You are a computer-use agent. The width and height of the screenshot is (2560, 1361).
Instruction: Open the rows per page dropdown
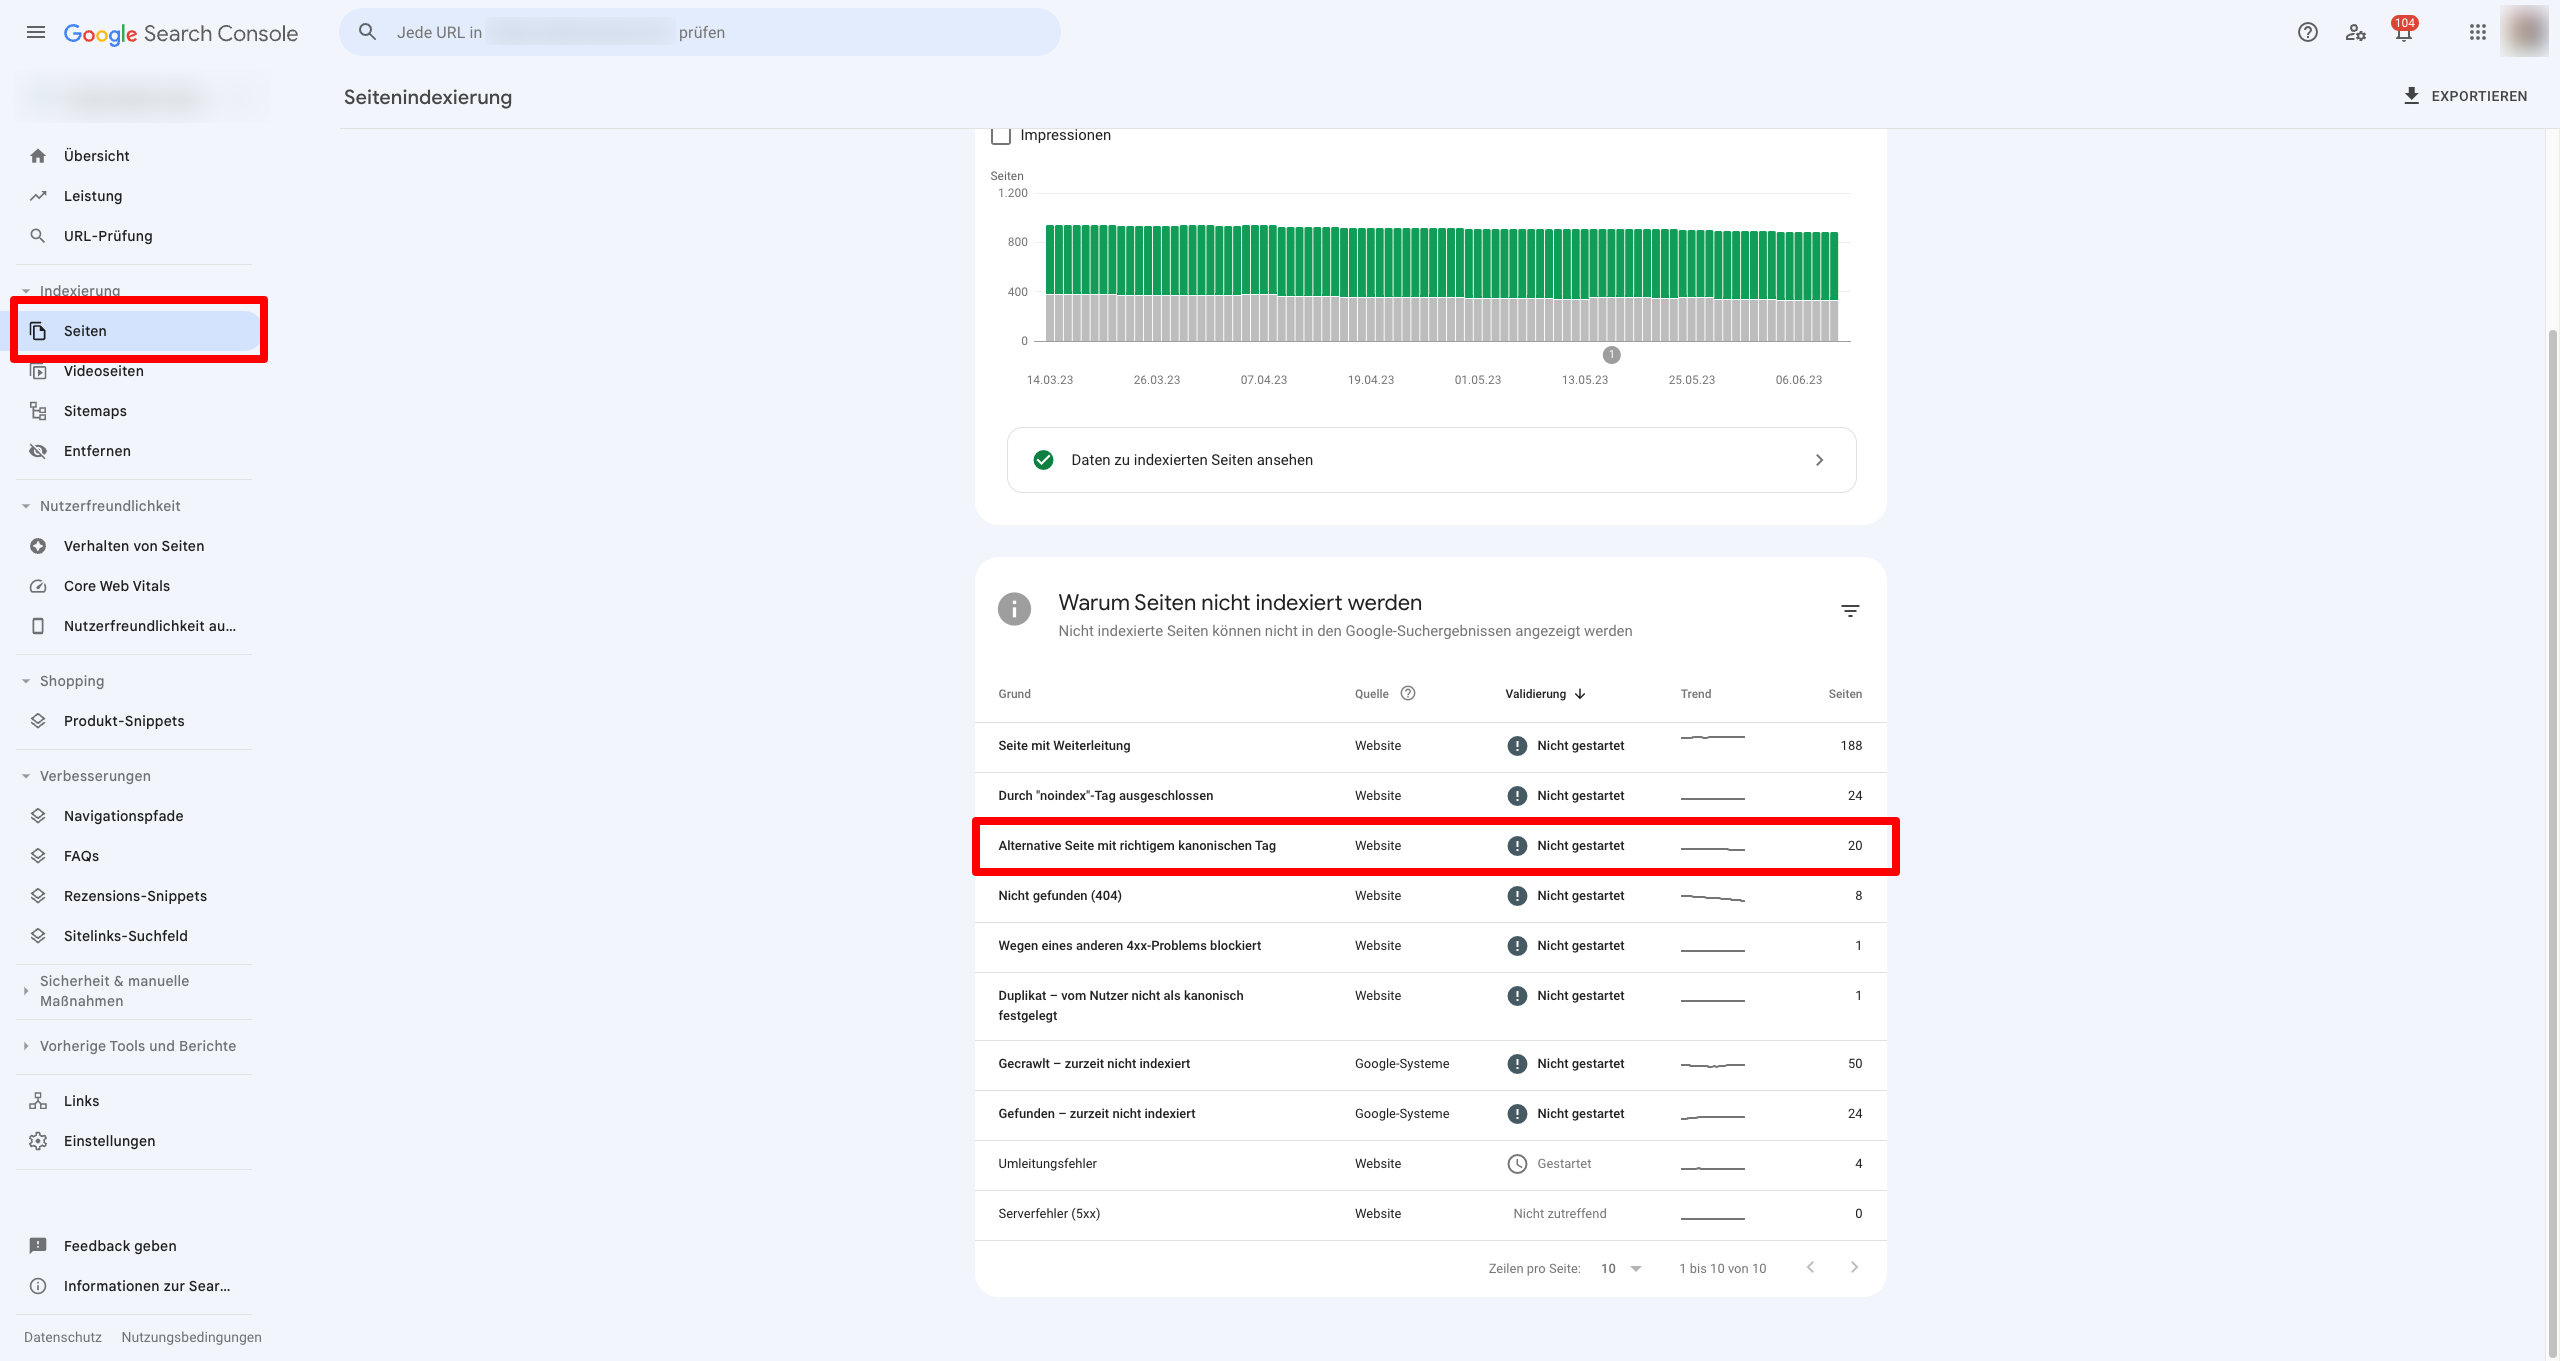(1622, 1268)
